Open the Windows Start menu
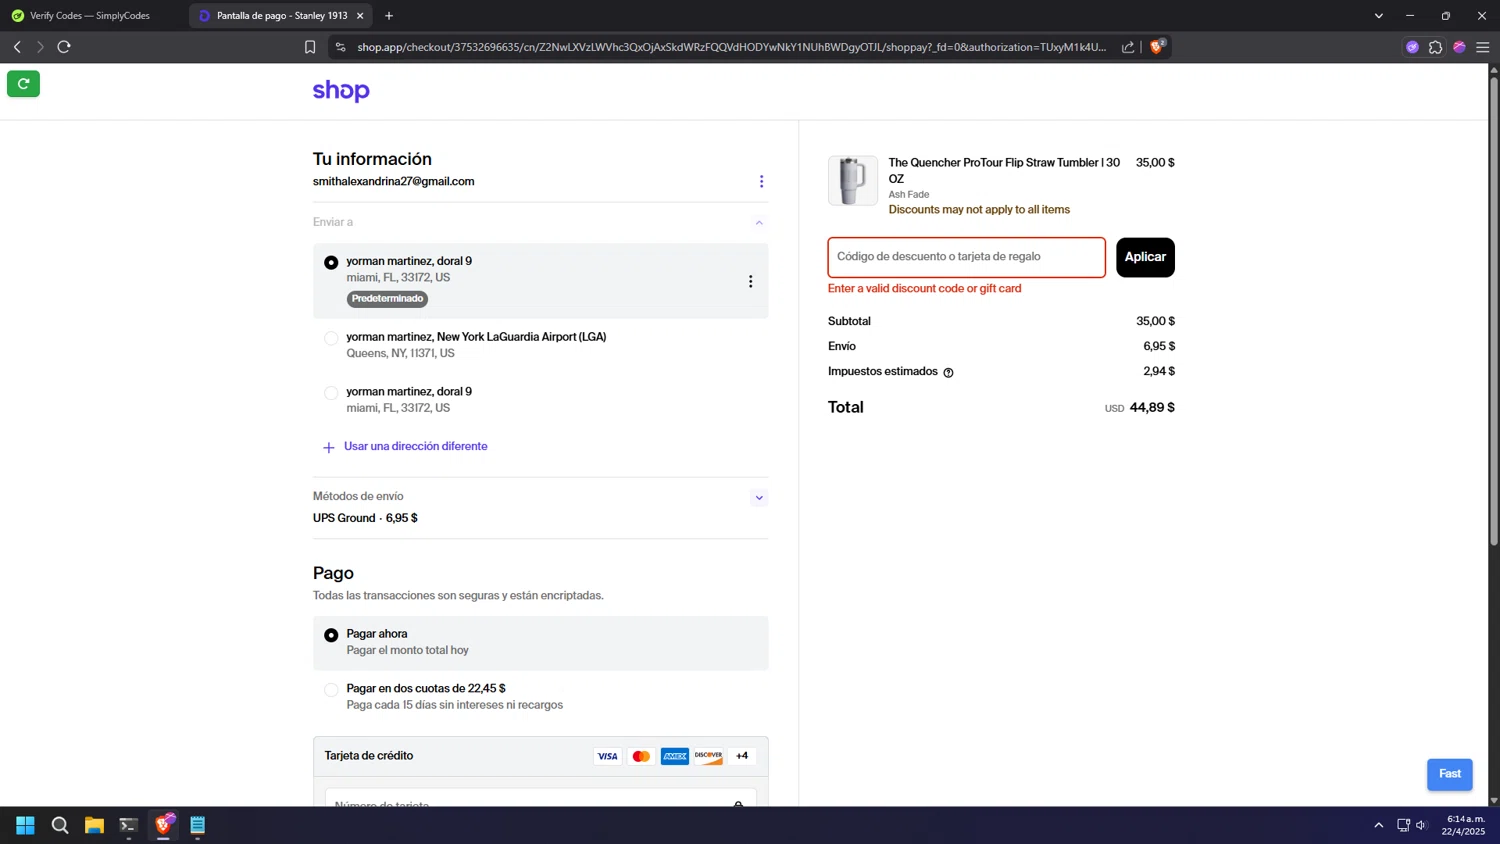Screen dimensions: 1500x844 pyautogui.click(x=25, y=825)
